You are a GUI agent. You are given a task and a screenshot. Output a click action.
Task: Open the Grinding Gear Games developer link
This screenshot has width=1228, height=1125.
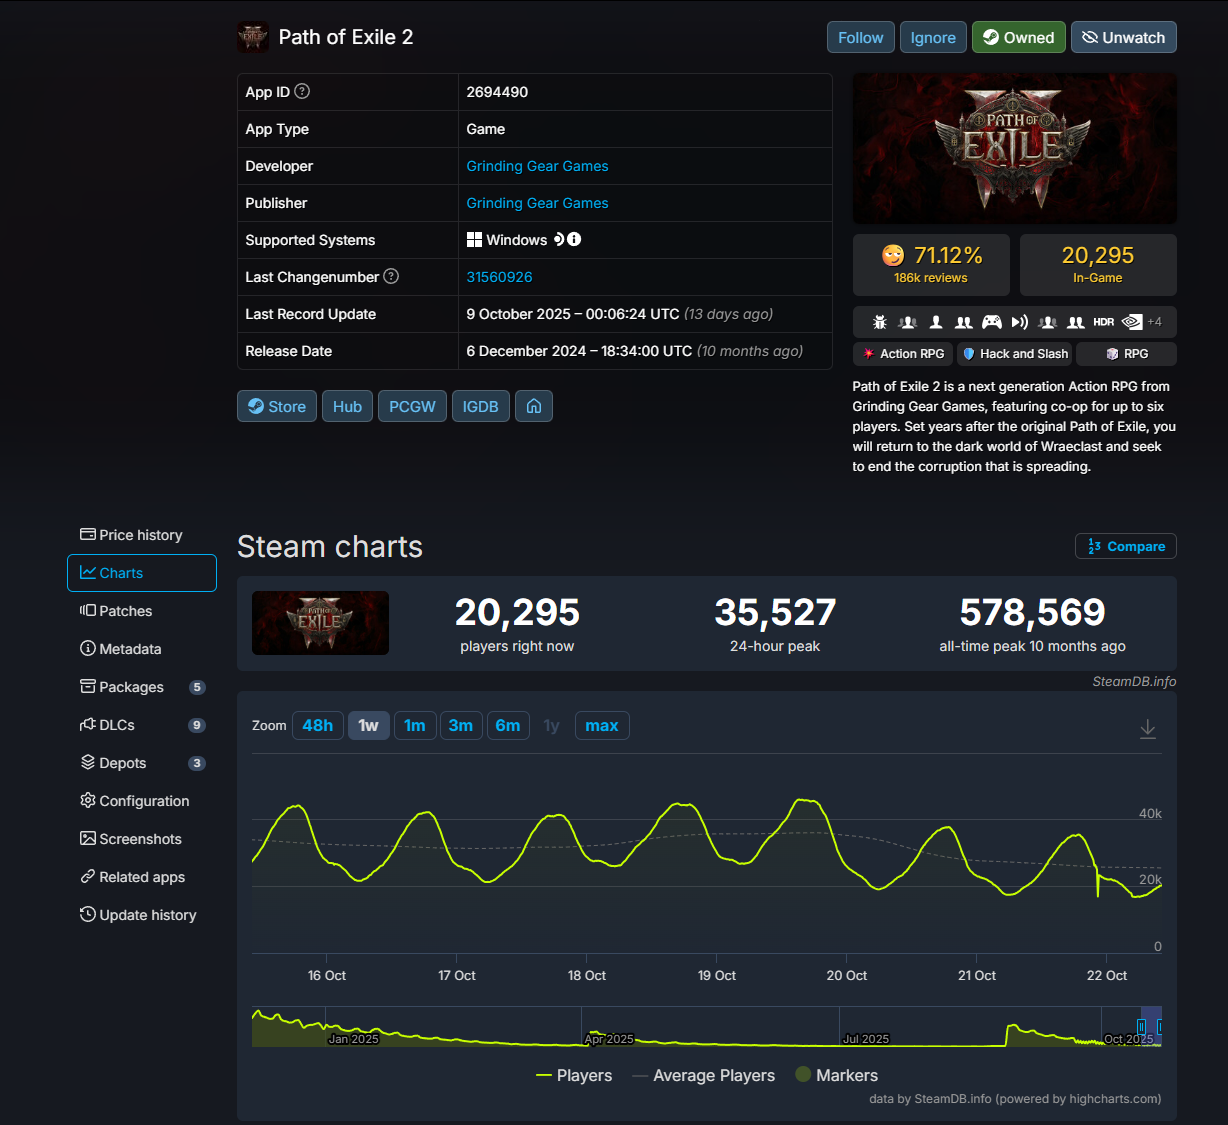[537, 166]
